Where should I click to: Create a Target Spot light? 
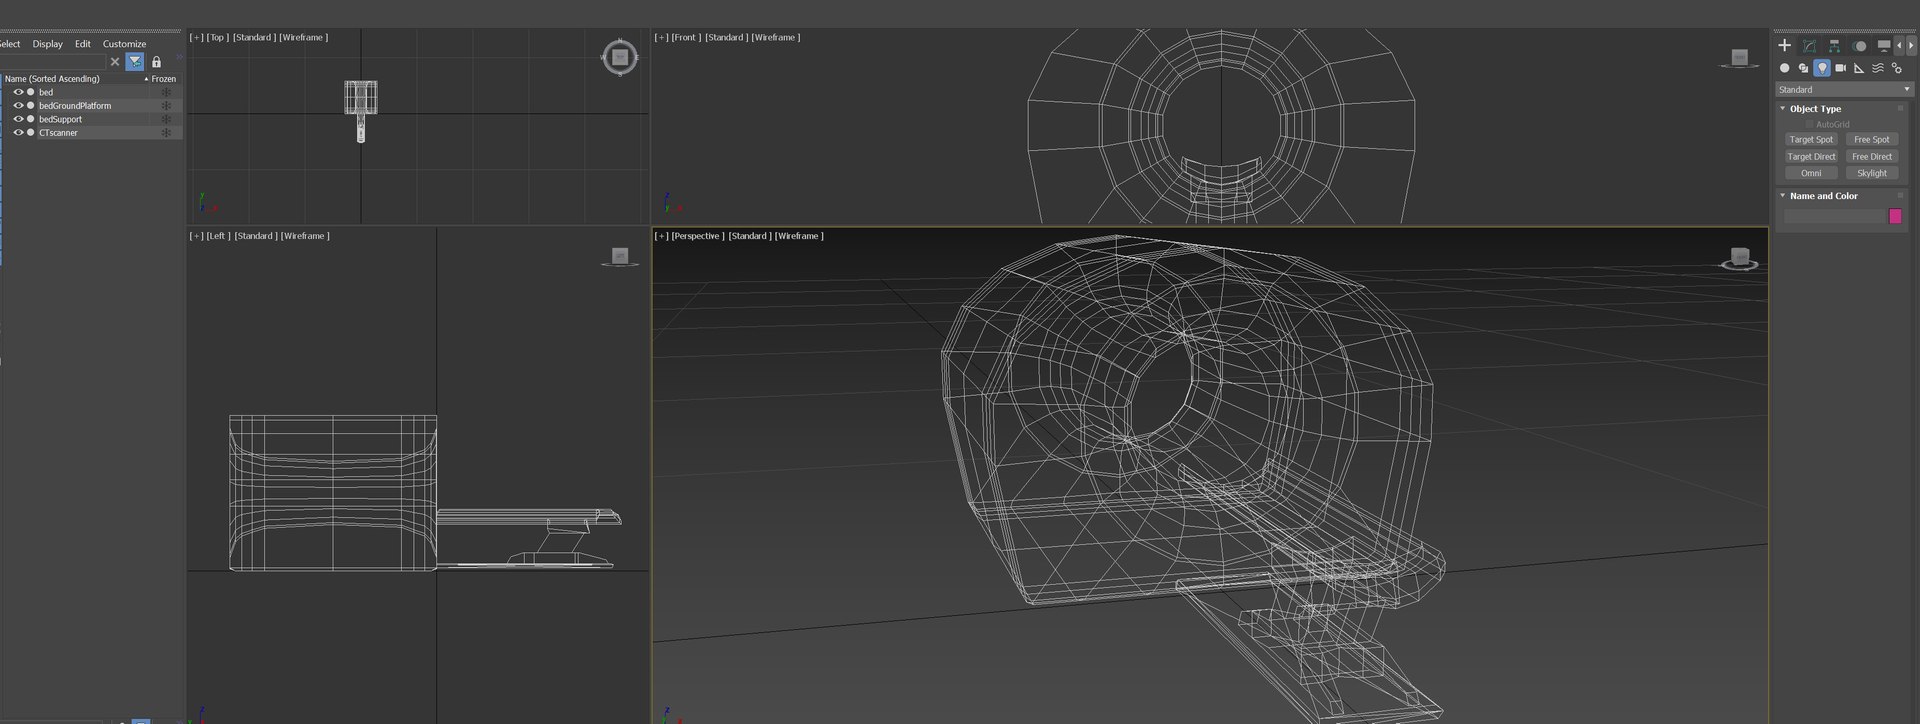pos(1811,140)
